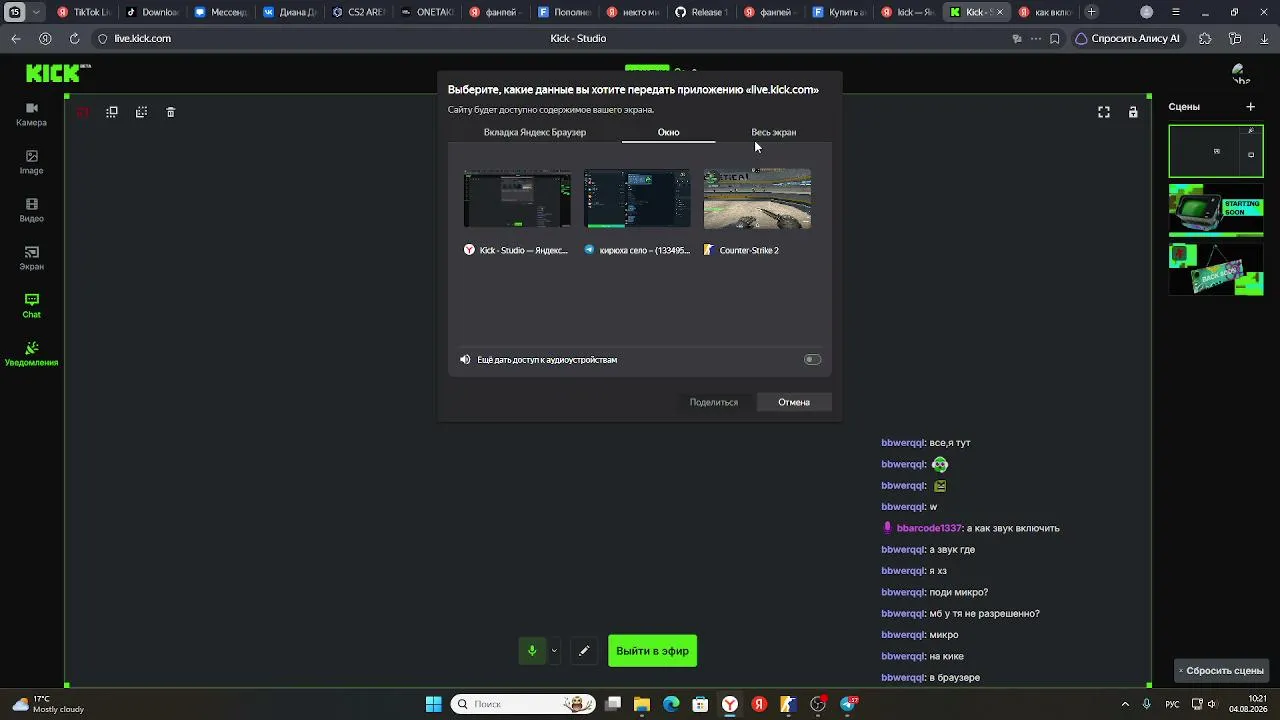Delete selected source with trash icon
The image size is (1280, 720).
click(171, 112)
